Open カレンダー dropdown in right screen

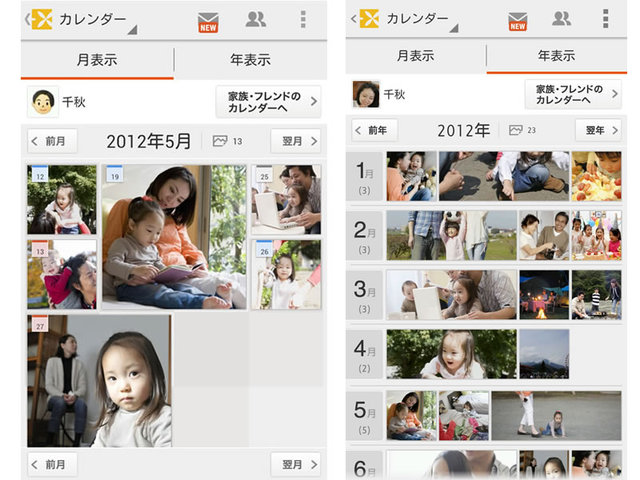(x=422, y=20)
